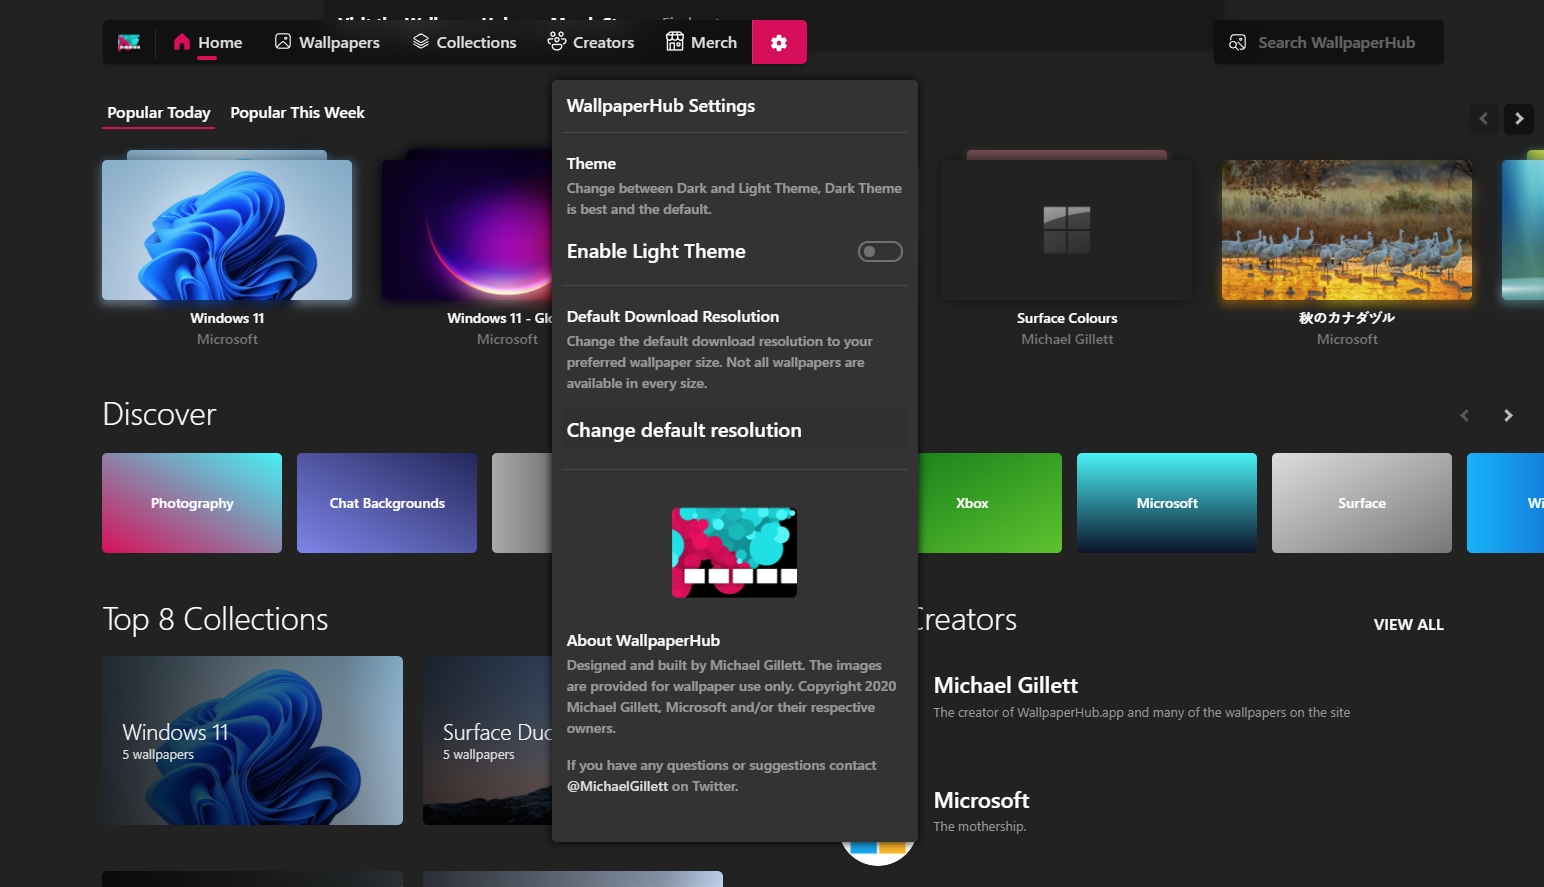1544x887 pixels.
Task: Click the WallpaperHub logo in settings panel
Action: (x=734, y=552)
